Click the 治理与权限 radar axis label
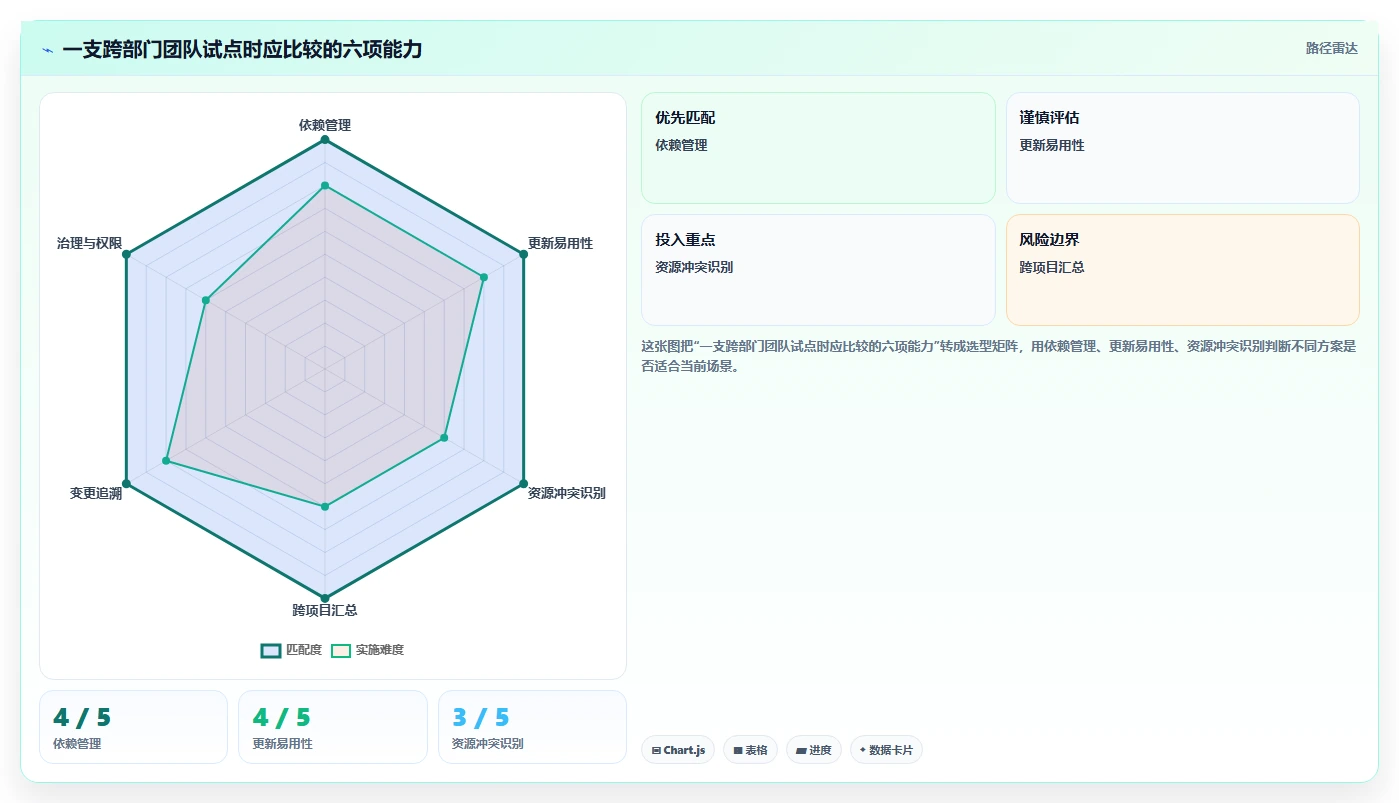 (89, 243)
